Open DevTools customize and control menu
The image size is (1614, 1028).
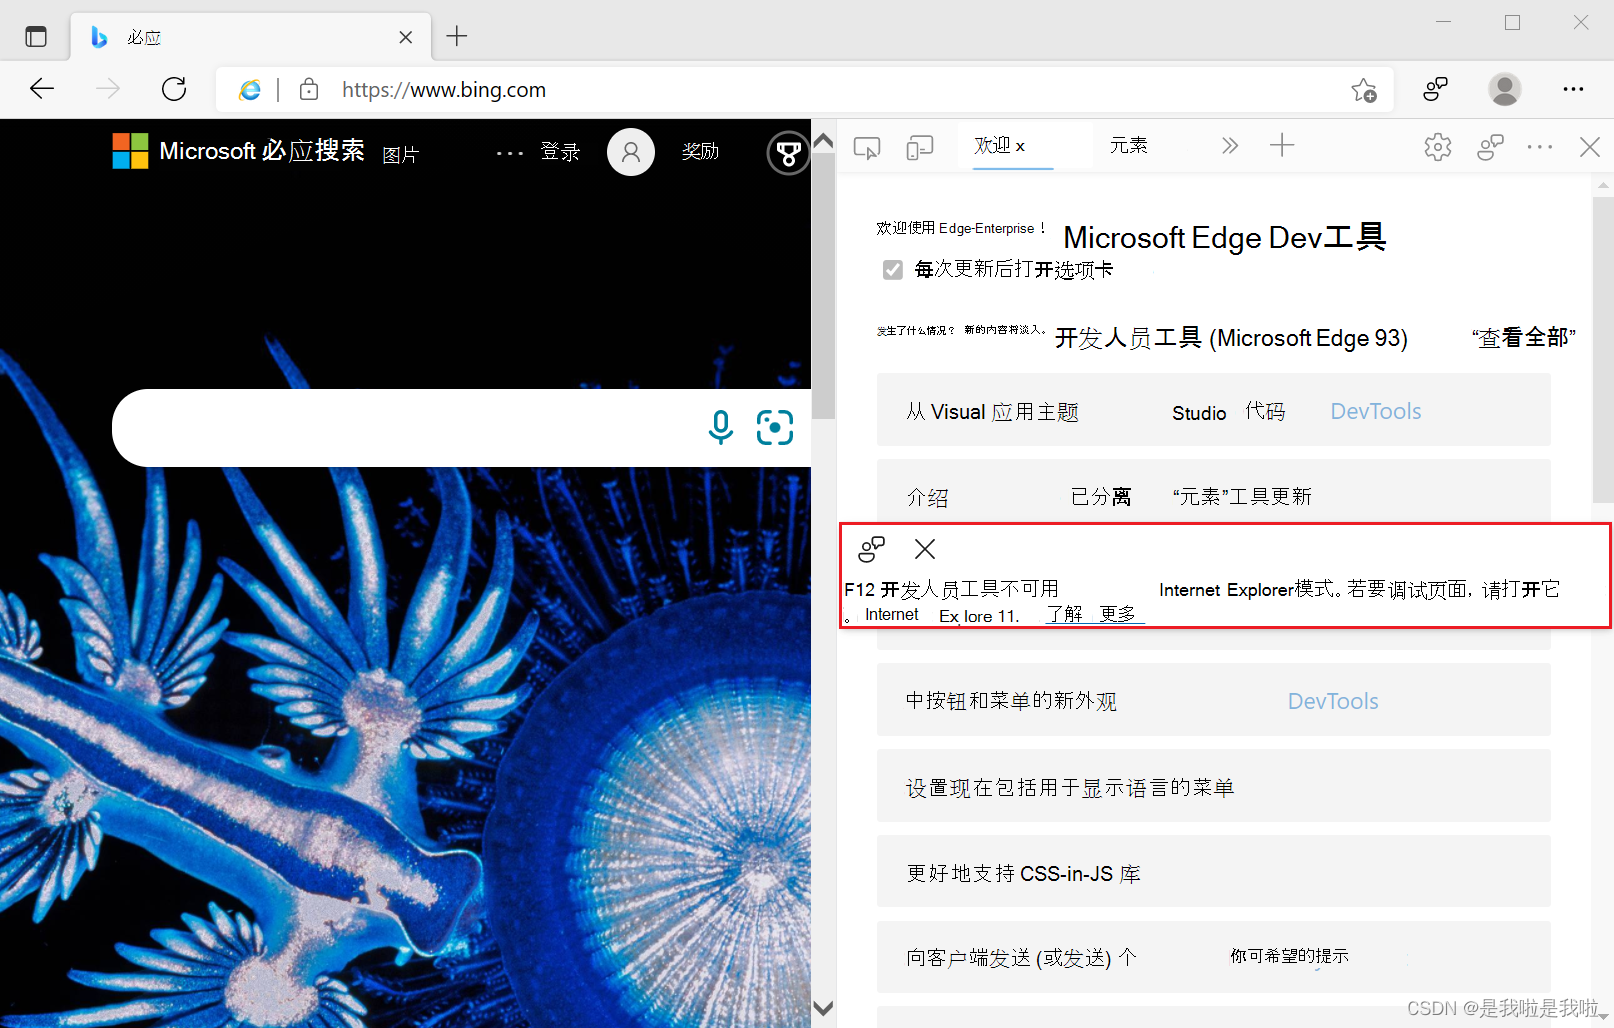pyautogui.click(x=1540, y=147)
